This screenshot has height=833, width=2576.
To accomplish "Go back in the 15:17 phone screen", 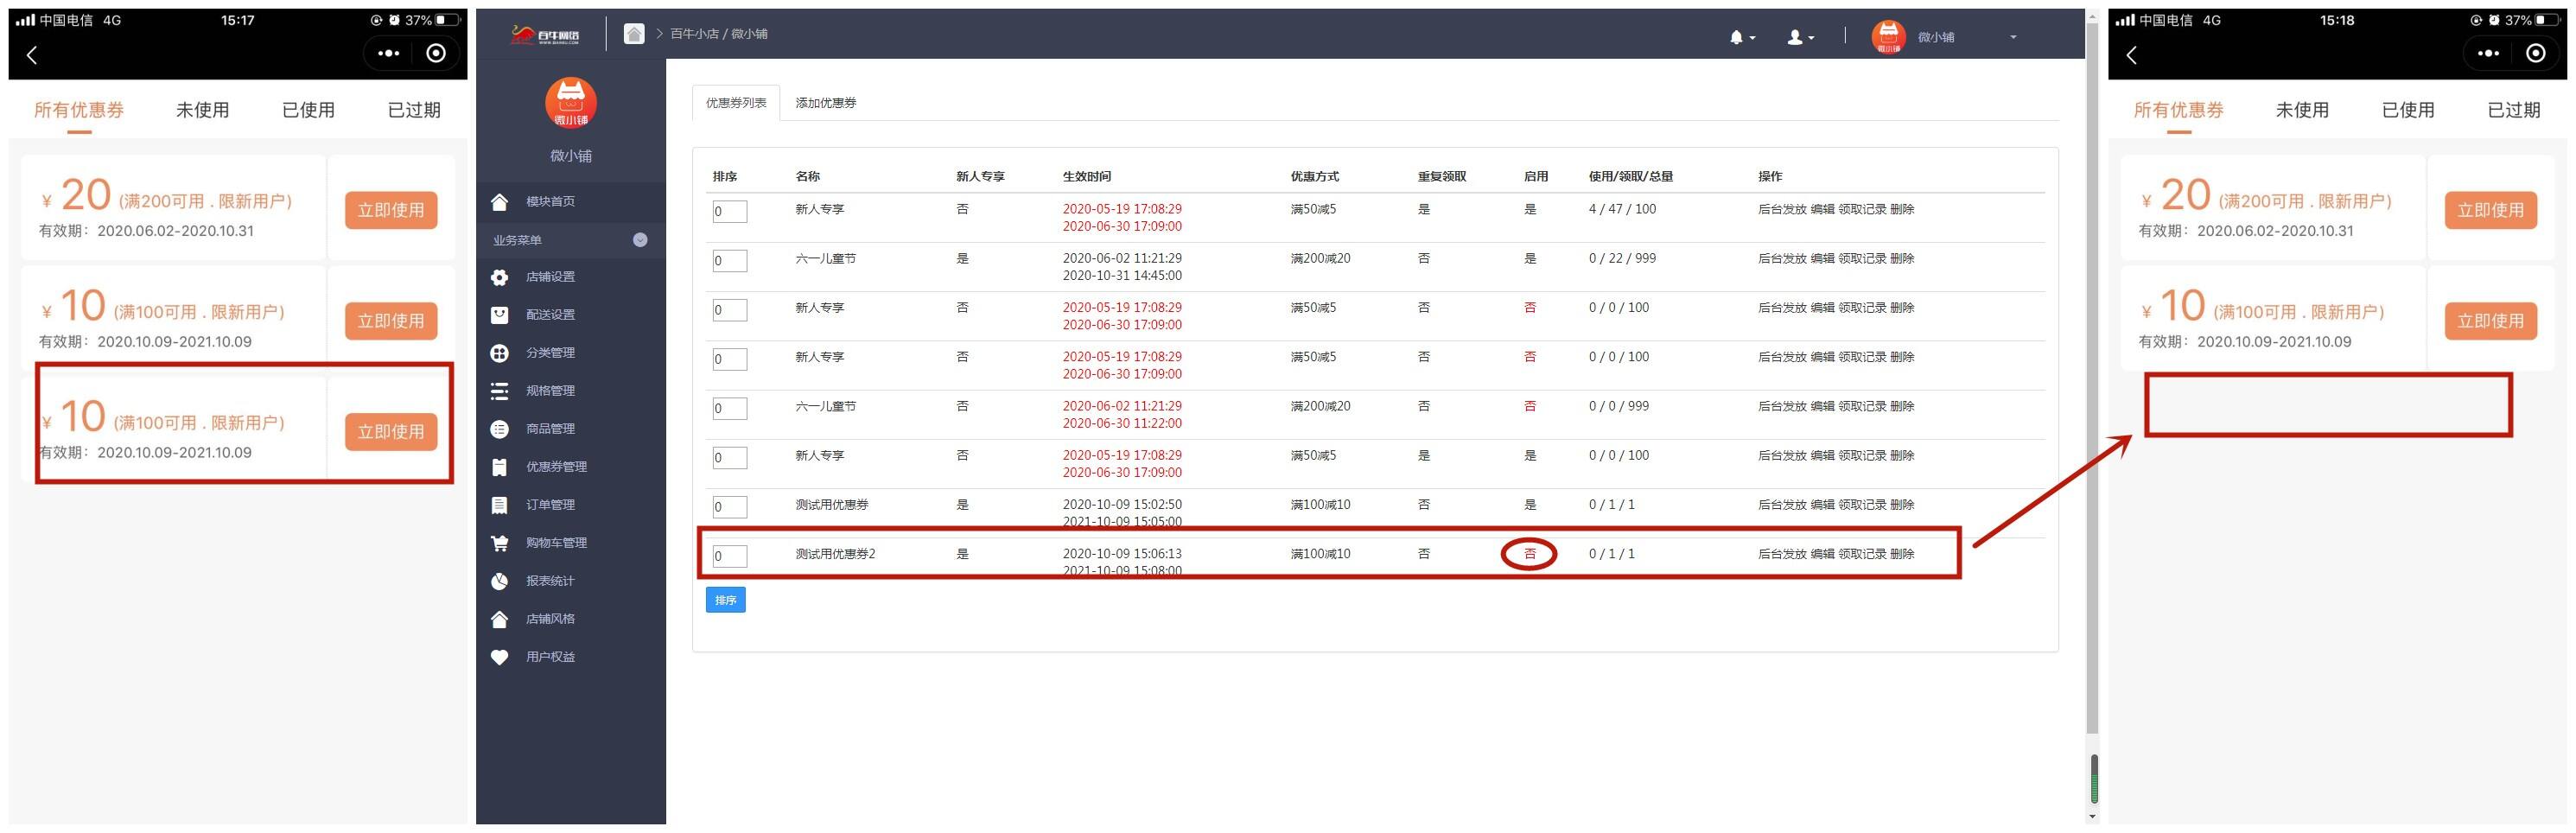I will [32, 55].
